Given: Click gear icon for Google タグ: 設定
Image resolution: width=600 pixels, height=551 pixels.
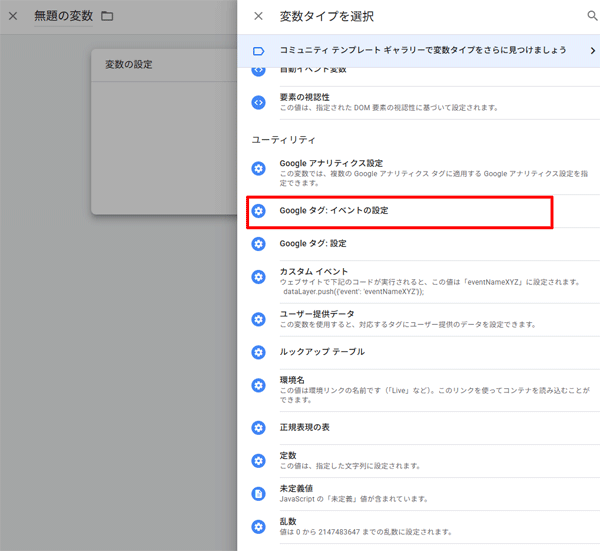Looking at the screenshot, I should tap(259, 243).
